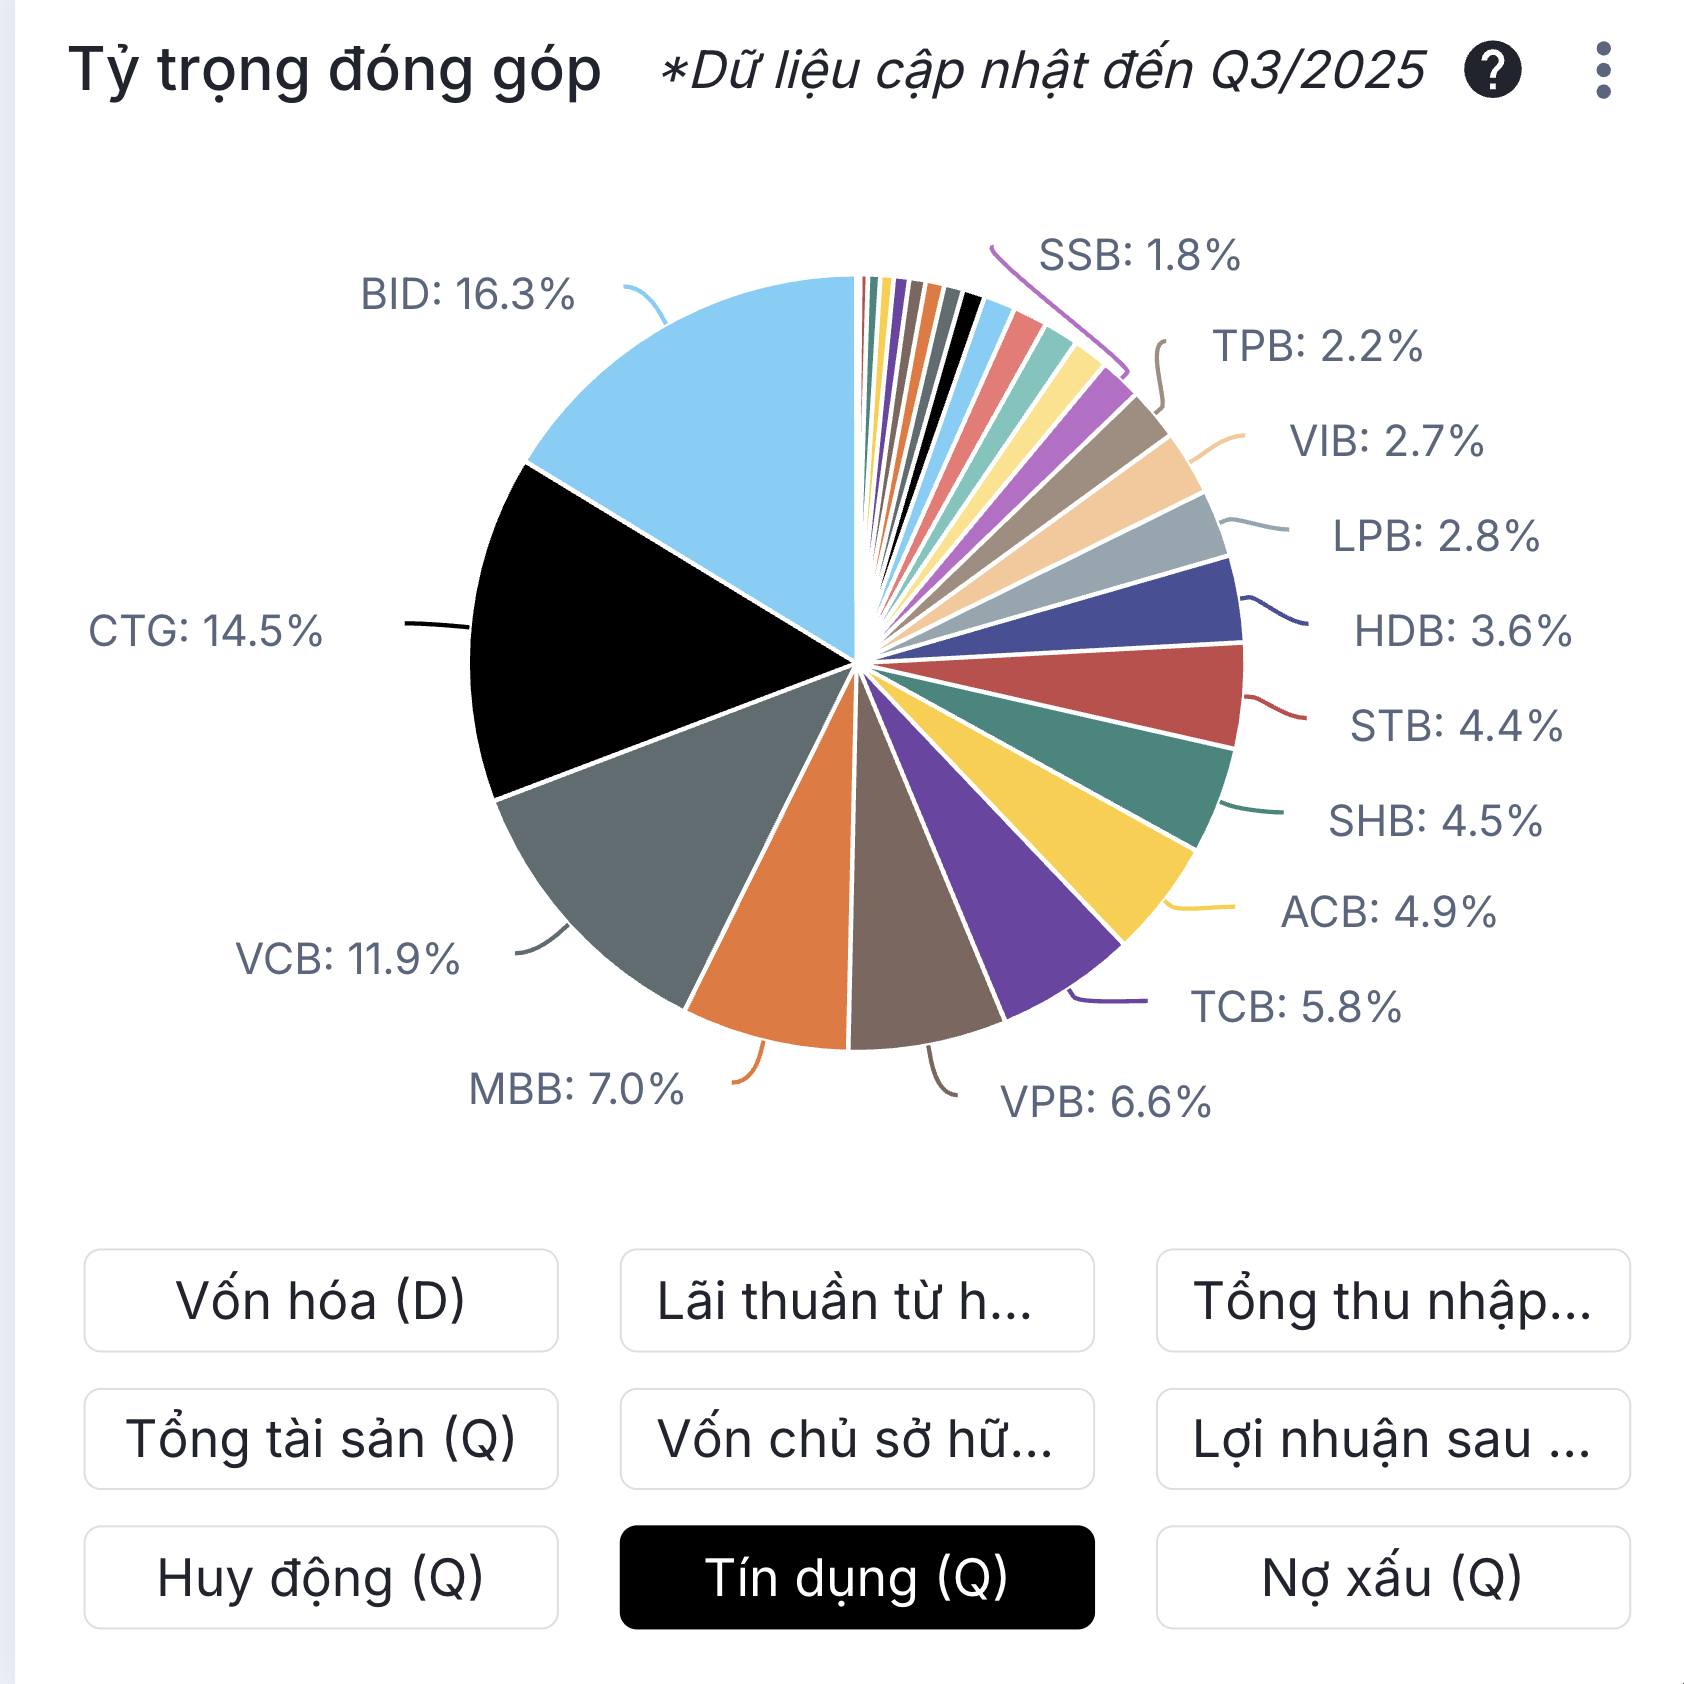This screenshot has height=1684, width=1684.
Task: Select Huy động (Q) metric
Action: (321, 1577)
